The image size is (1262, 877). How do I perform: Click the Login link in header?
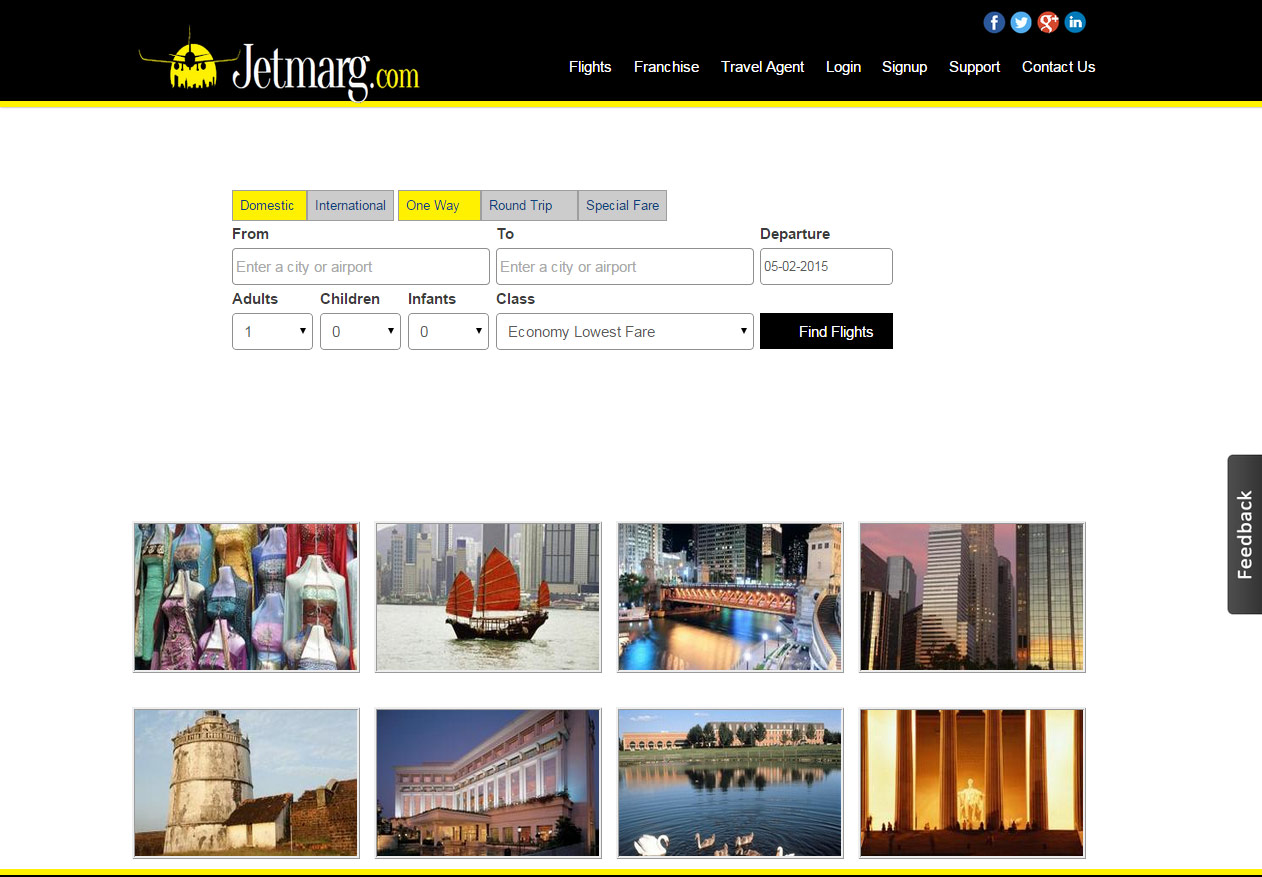click(x=843, y=67)
